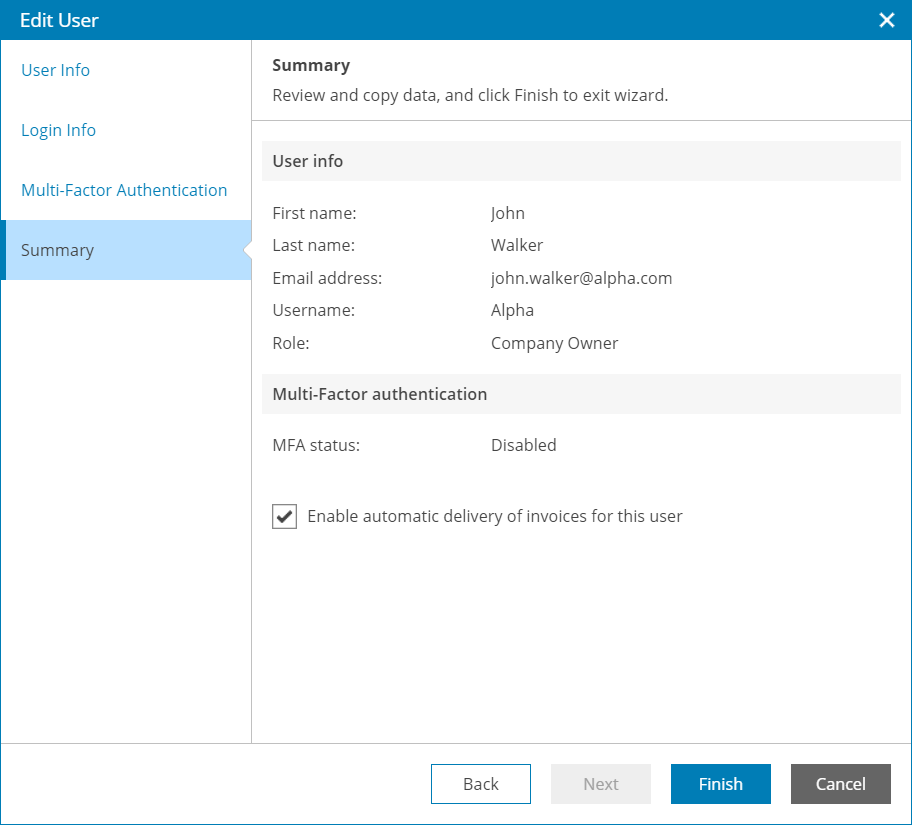Click the email address john.walker@alpha.com

581,278
